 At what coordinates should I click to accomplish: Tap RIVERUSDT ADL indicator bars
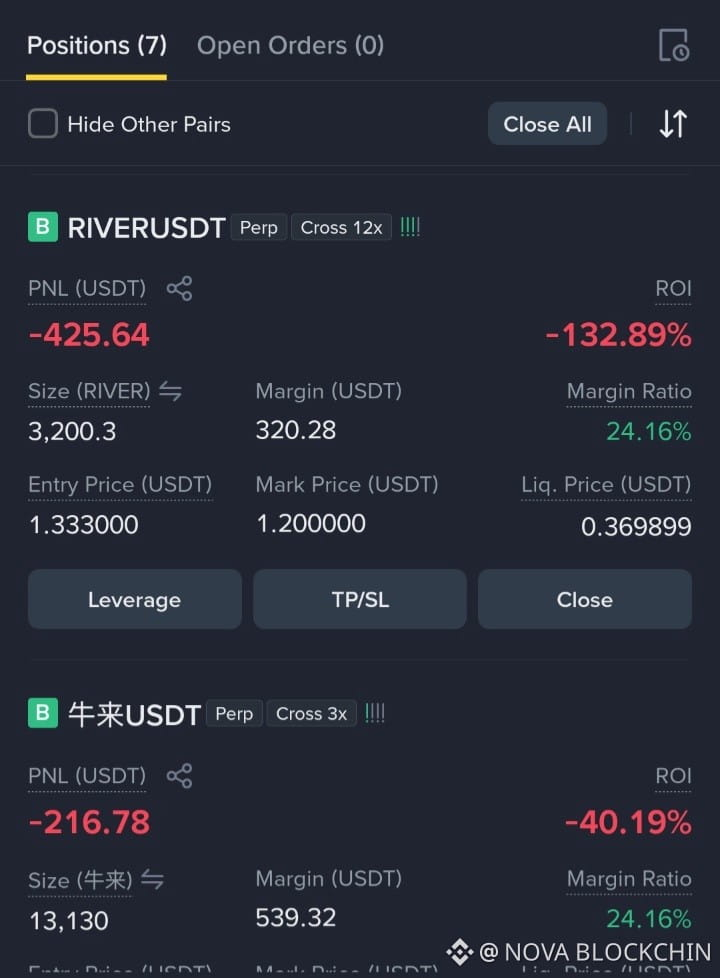410,227
